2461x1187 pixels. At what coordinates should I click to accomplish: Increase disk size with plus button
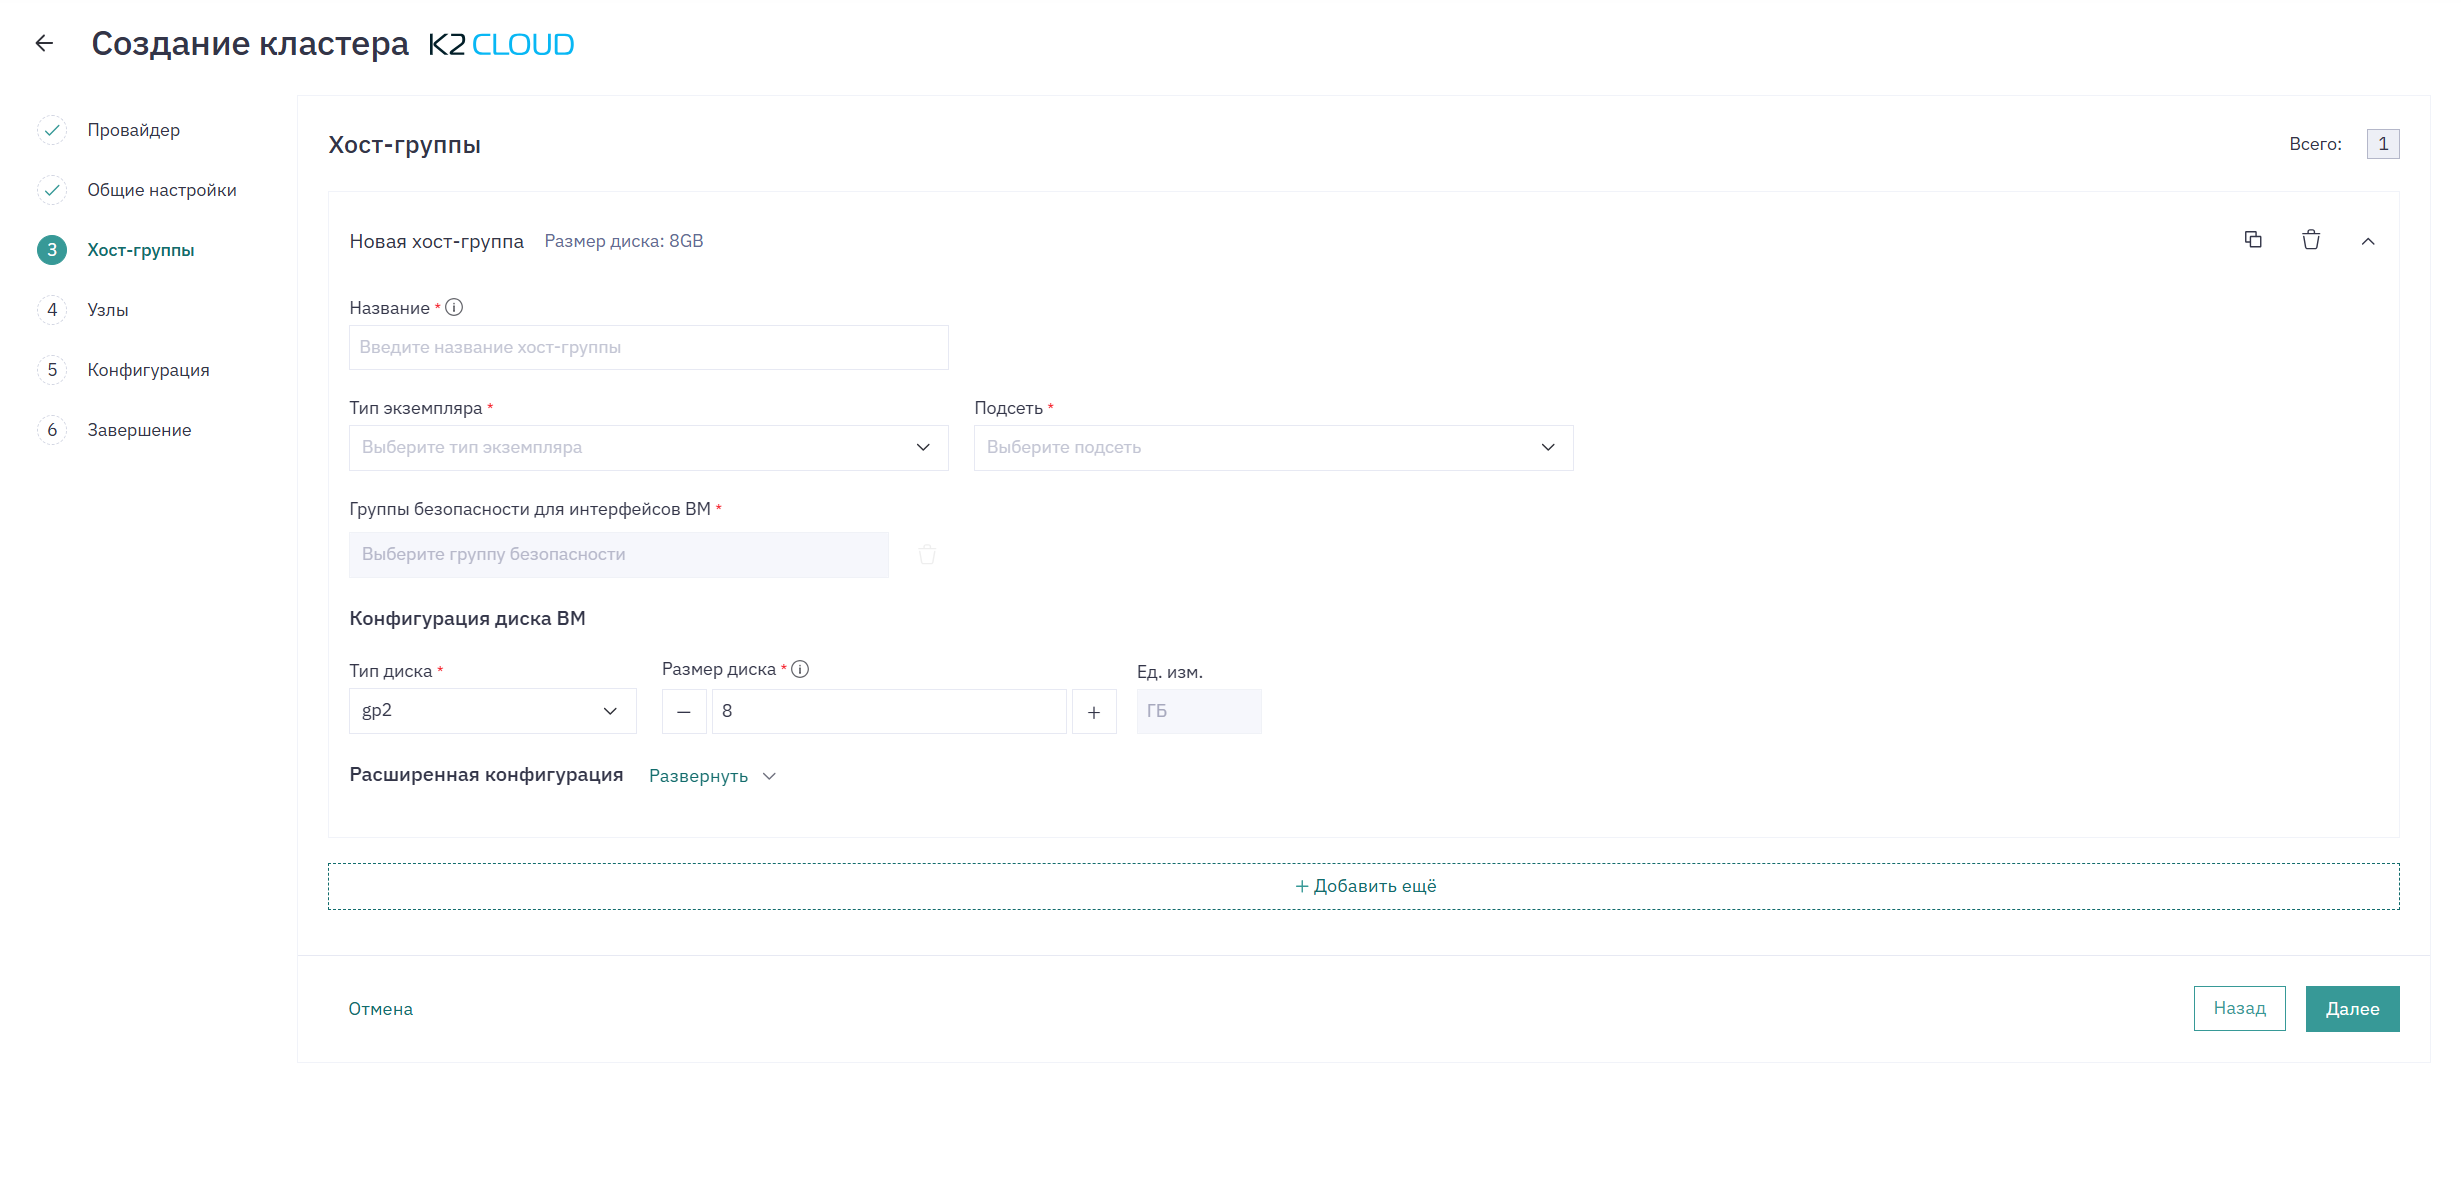pyautogui.click(x=1094, y=711)
